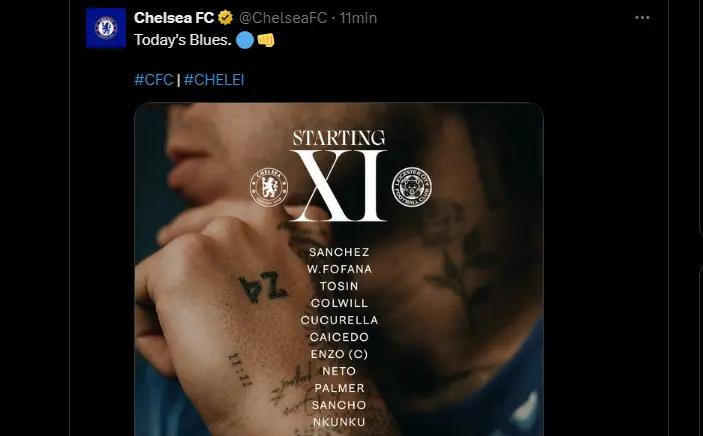Click the gold verified badge
Viewport: 703px width, 436px height.
click(x=226, y=18)
